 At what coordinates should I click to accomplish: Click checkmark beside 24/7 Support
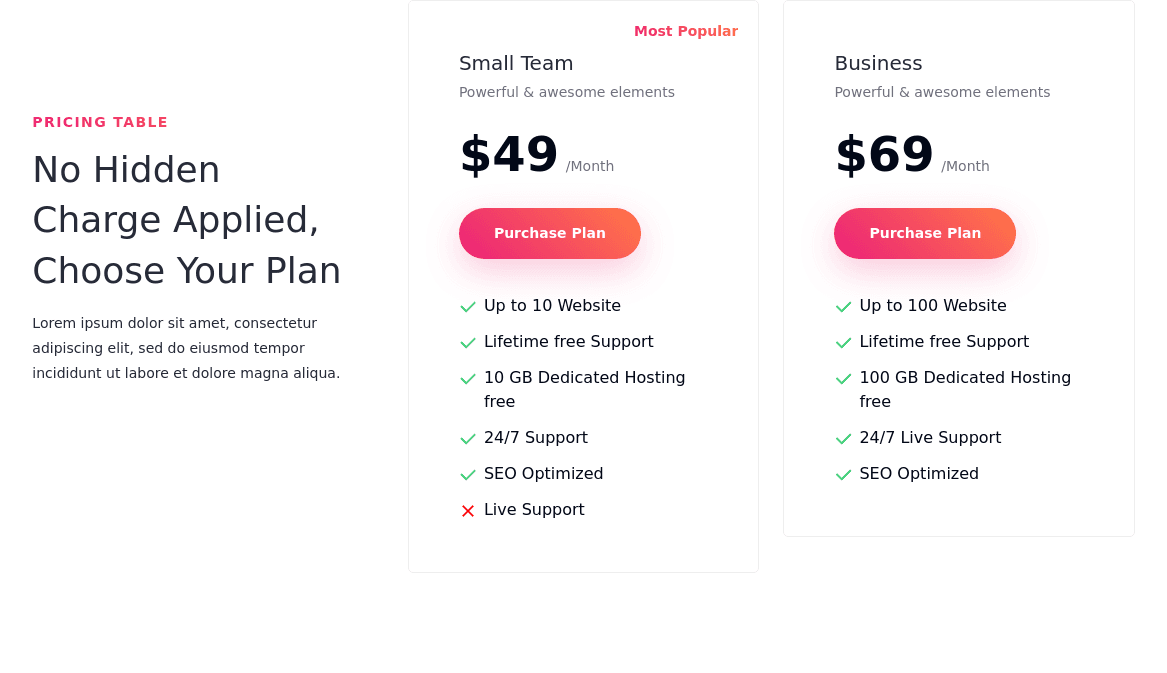pyautogui.click(x=467, y=438)
